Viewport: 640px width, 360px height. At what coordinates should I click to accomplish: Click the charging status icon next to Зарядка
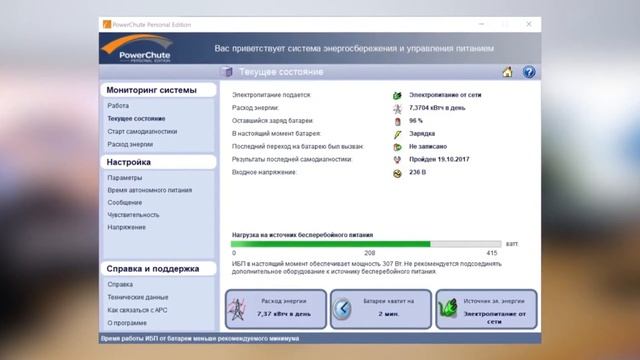397,134
